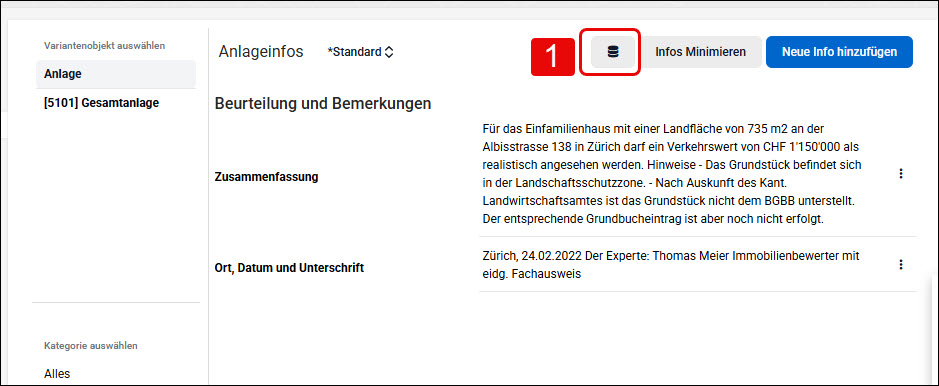Click the Anlageinfos title
This screenshot has height=386, width=939.
tap(261, 52)
